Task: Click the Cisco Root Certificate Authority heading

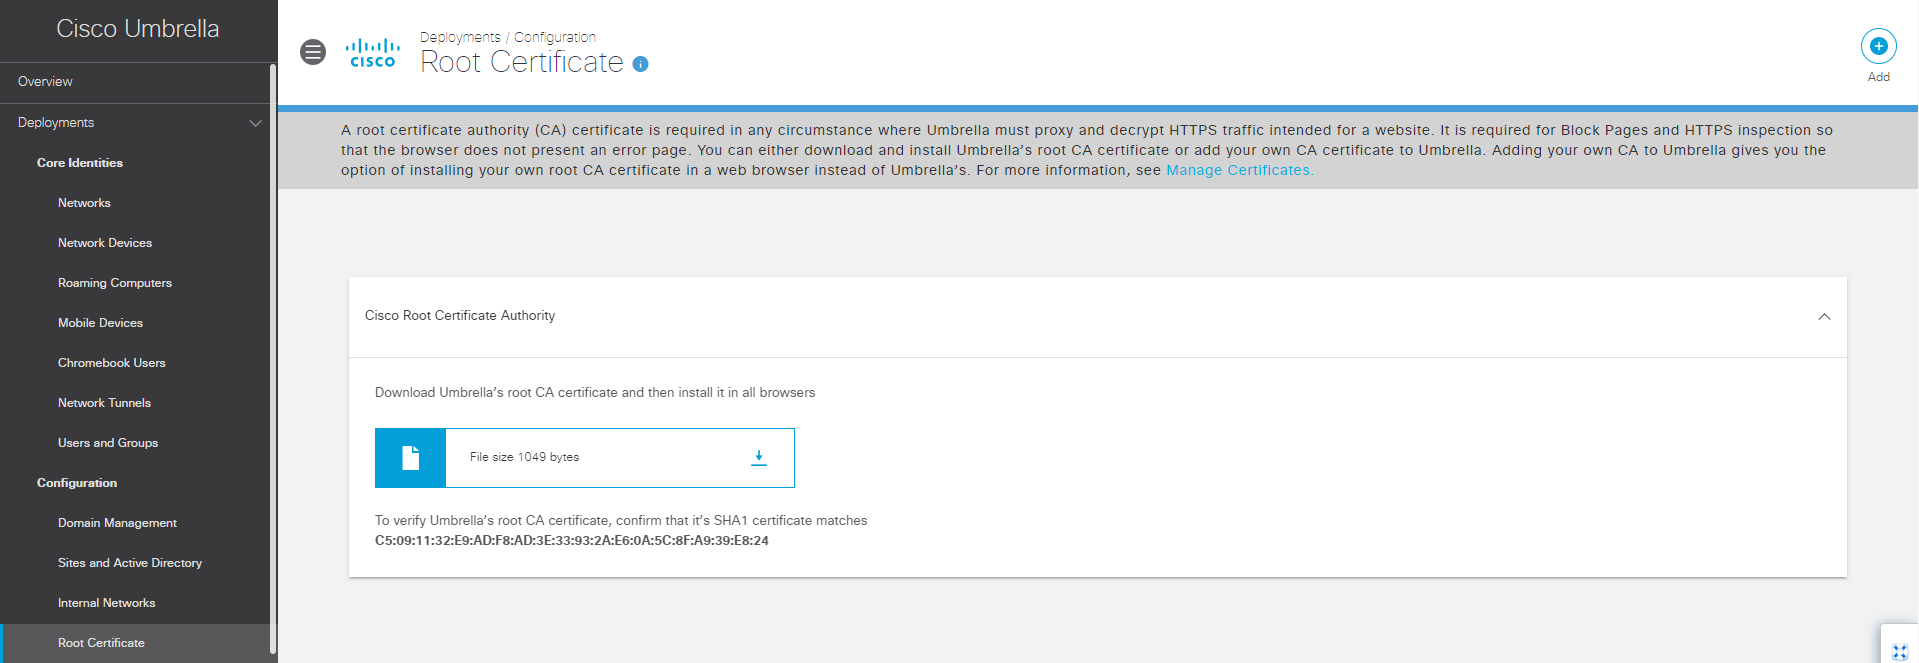Action: (x=460, y=316)
